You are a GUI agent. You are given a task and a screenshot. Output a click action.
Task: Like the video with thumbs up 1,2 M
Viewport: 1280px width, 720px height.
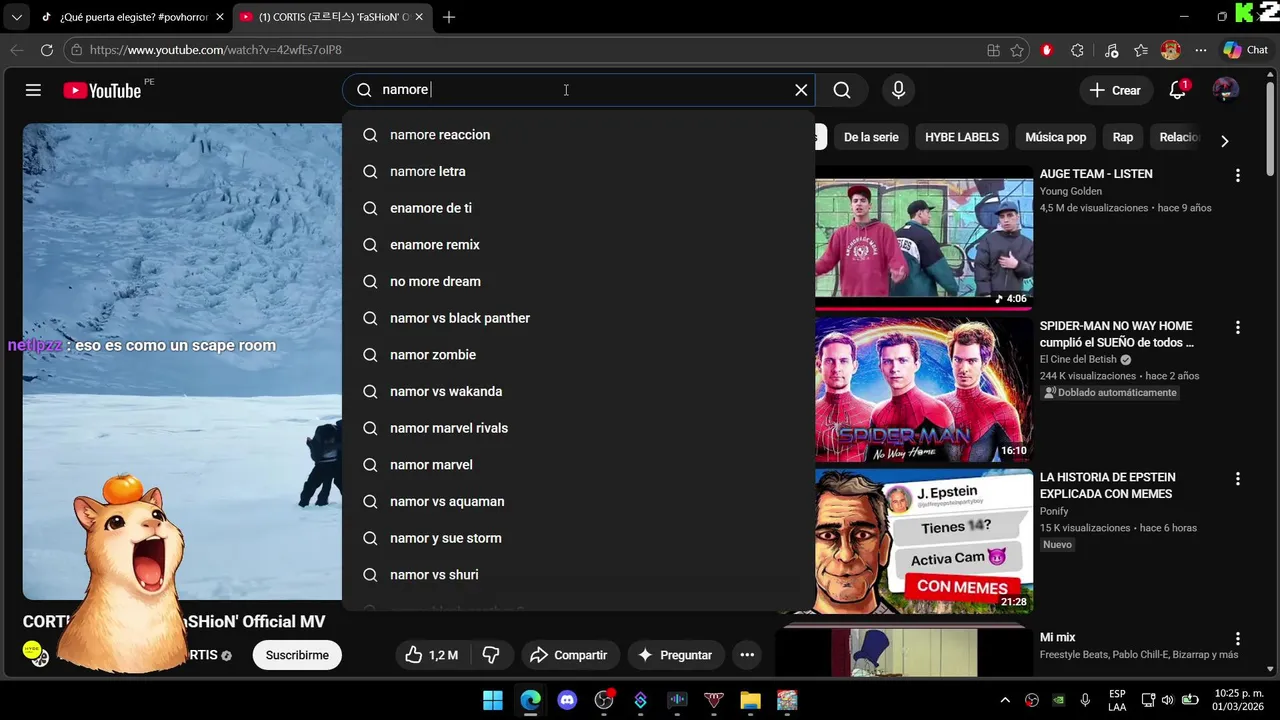(x=431, y=655)
